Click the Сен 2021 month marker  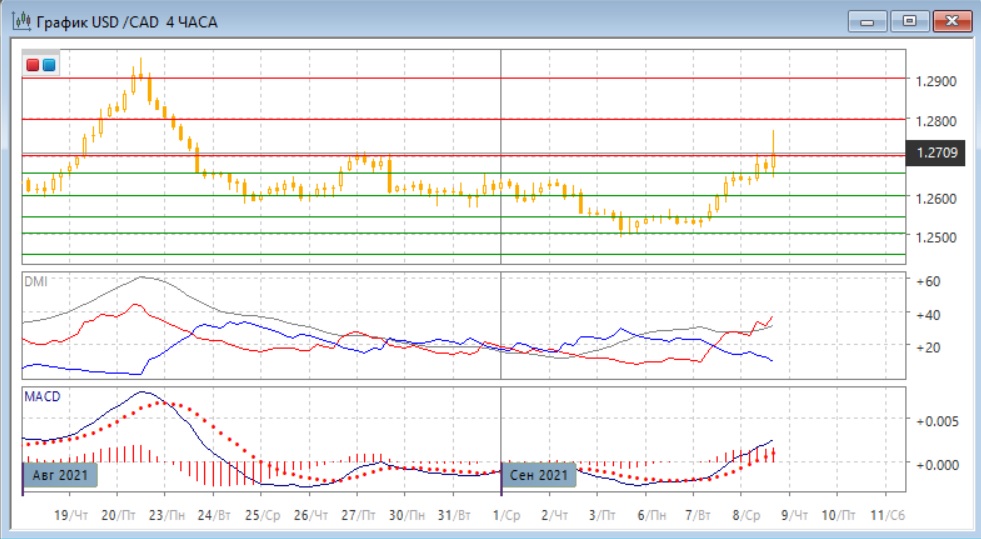click(x=540, y=474)
